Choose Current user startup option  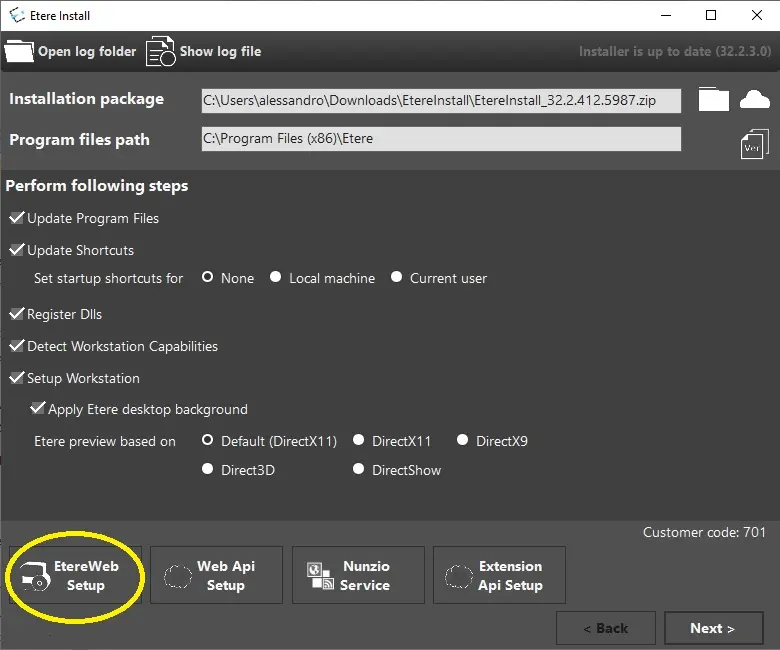coord(397,278)
